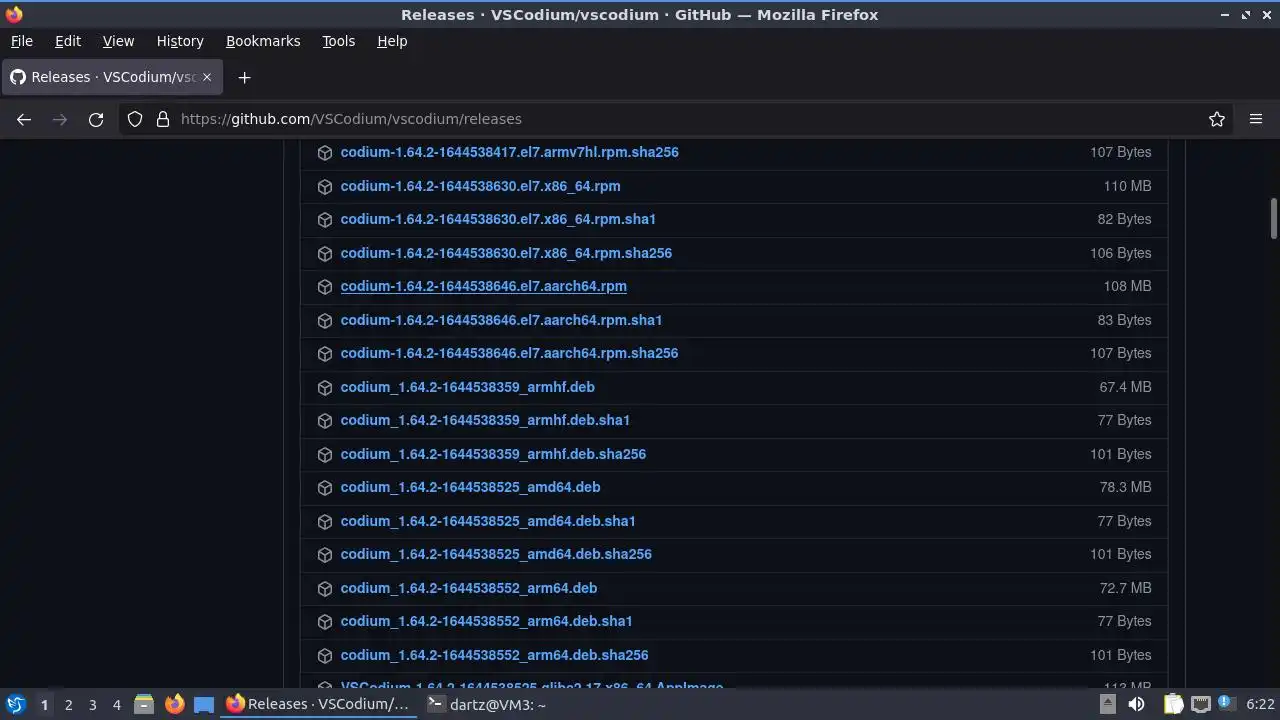This screenshot has width=1280, height=720.
Task: Download codium_1.64.2-1644538552_arm64.deb
Action: (x=468, y=588)
